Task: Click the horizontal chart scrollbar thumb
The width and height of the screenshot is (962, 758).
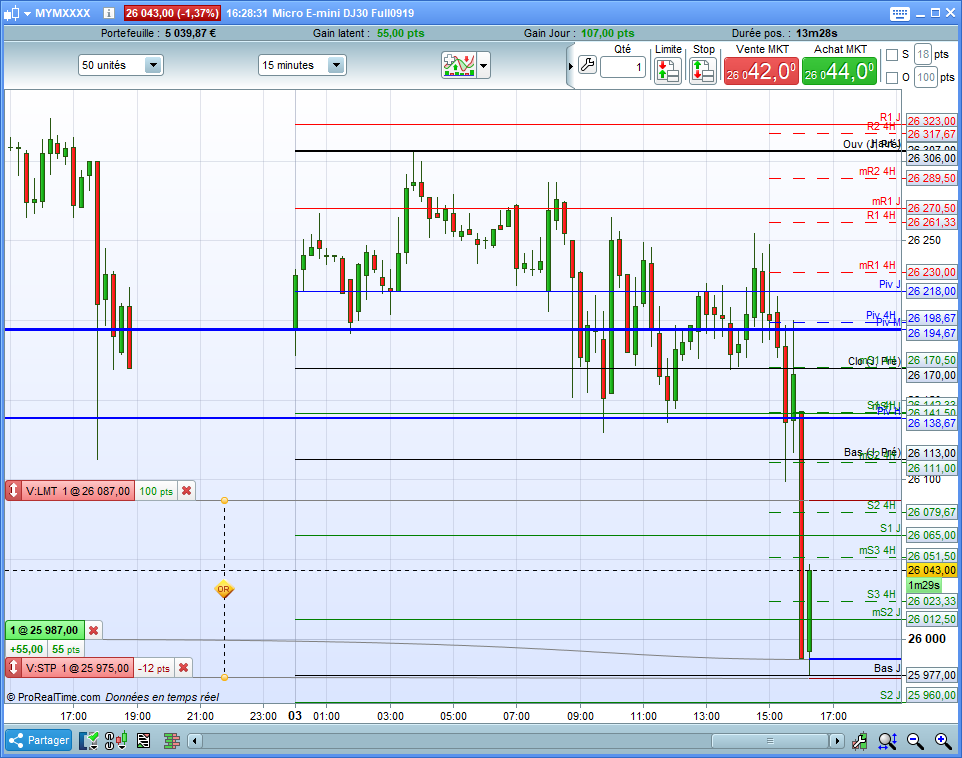Action: 770,741
